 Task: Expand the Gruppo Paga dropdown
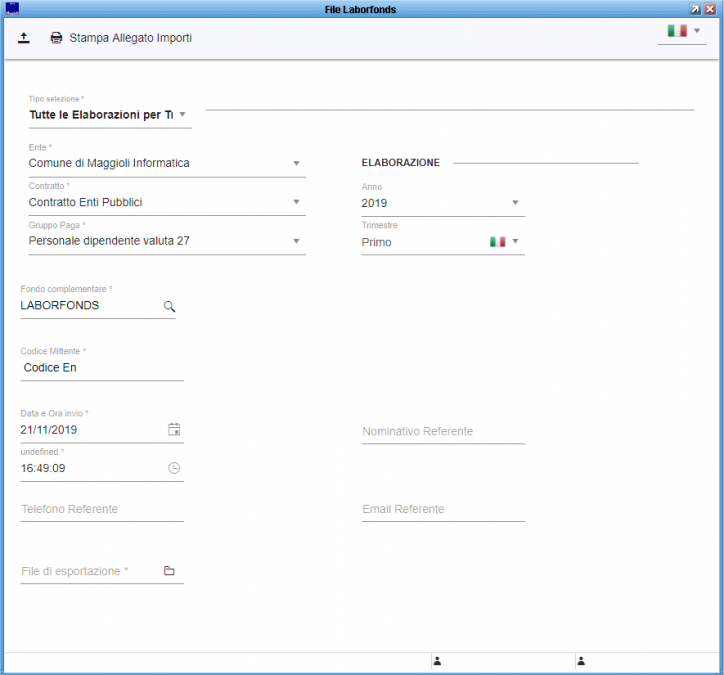pyautogui.click(x=167, y=241)
